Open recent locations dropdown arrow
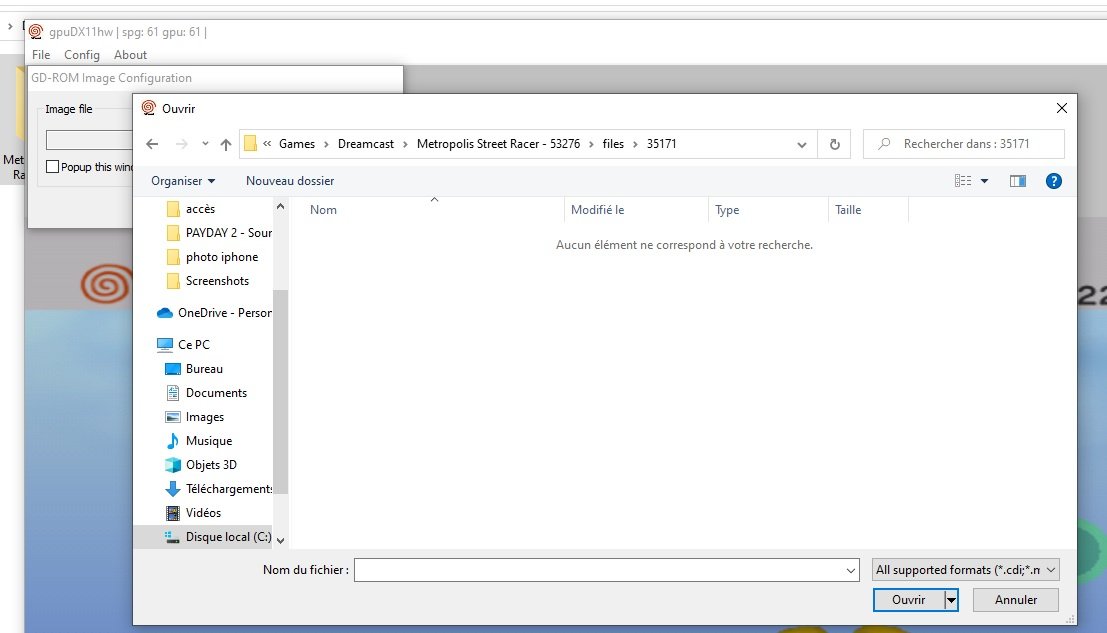 pos(205,144)
